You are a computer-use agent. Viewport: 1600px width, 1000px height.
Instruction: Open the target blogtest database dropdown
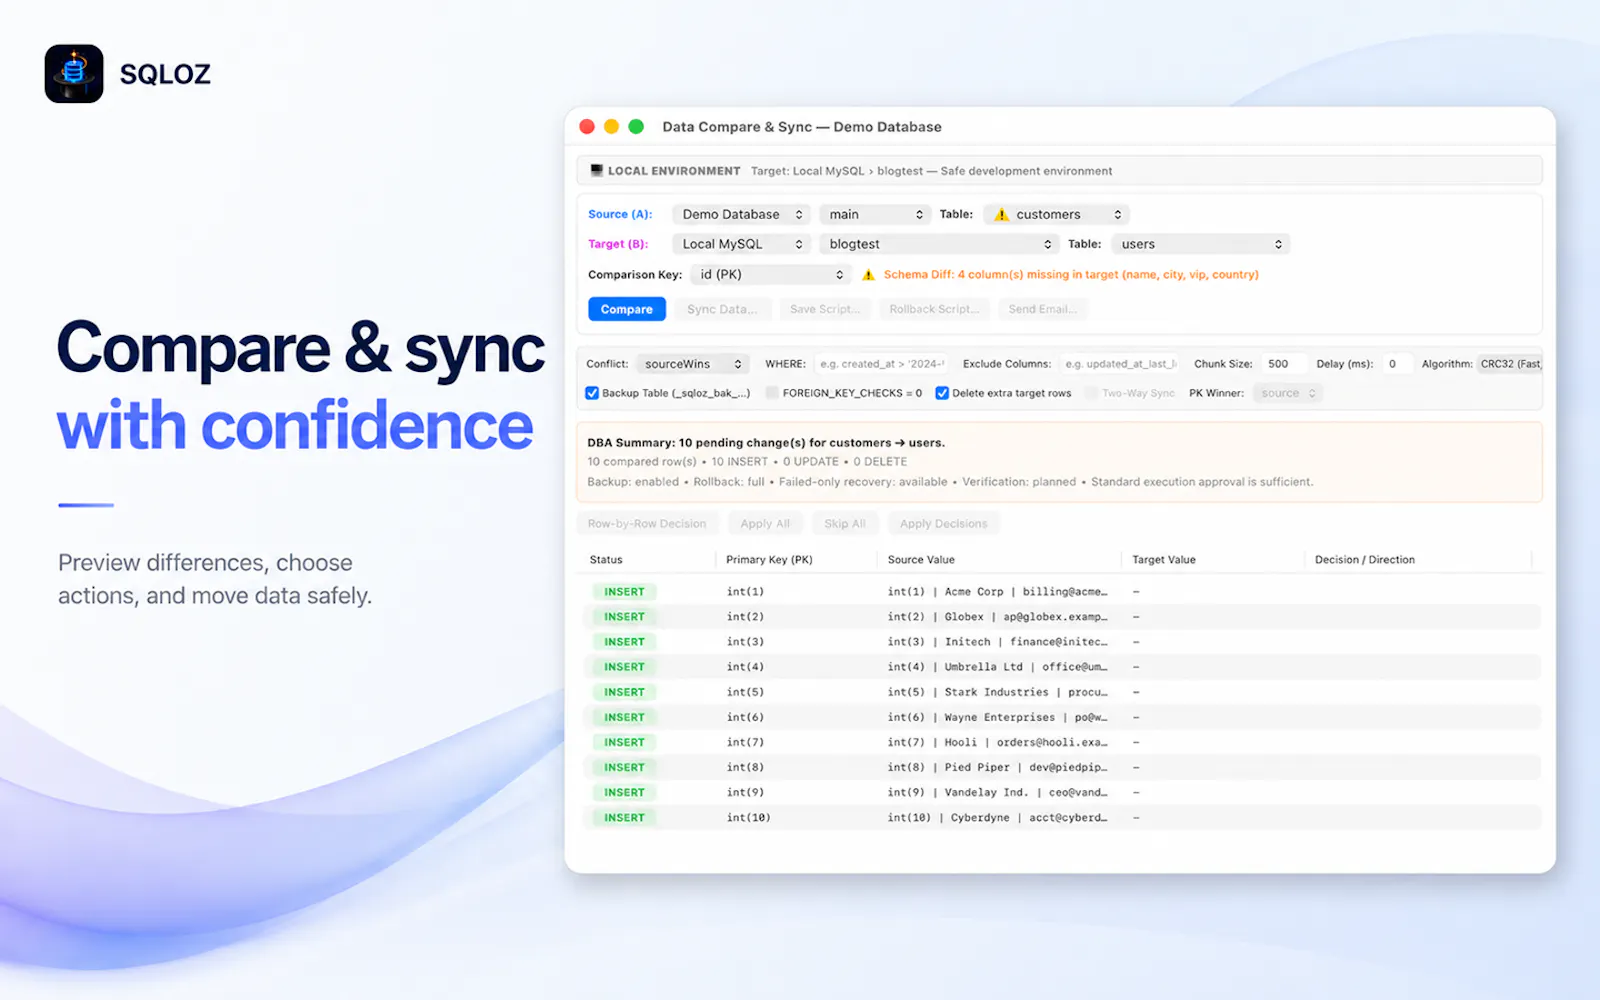pos(939,244)
